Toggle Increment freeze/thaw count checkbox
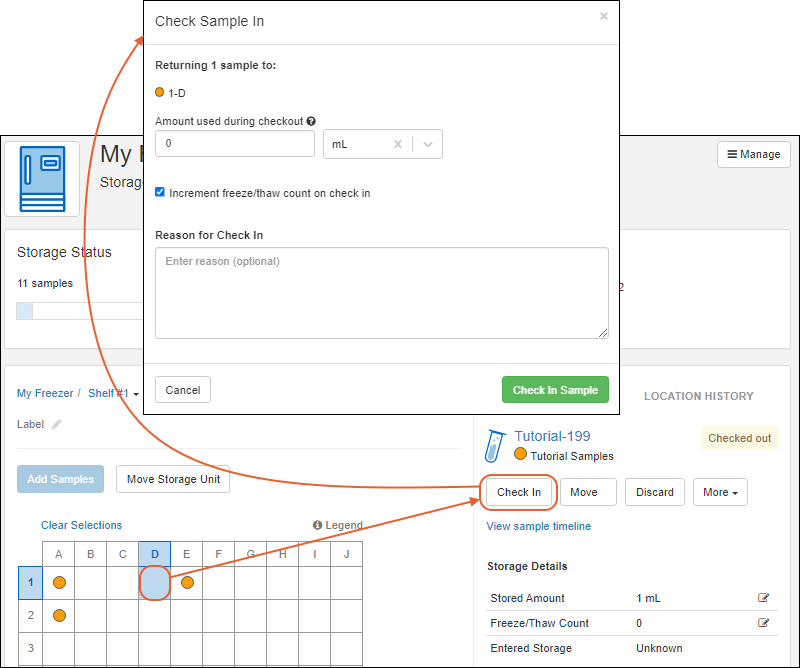This screenshot has height=668, width=800. point(160,193)
